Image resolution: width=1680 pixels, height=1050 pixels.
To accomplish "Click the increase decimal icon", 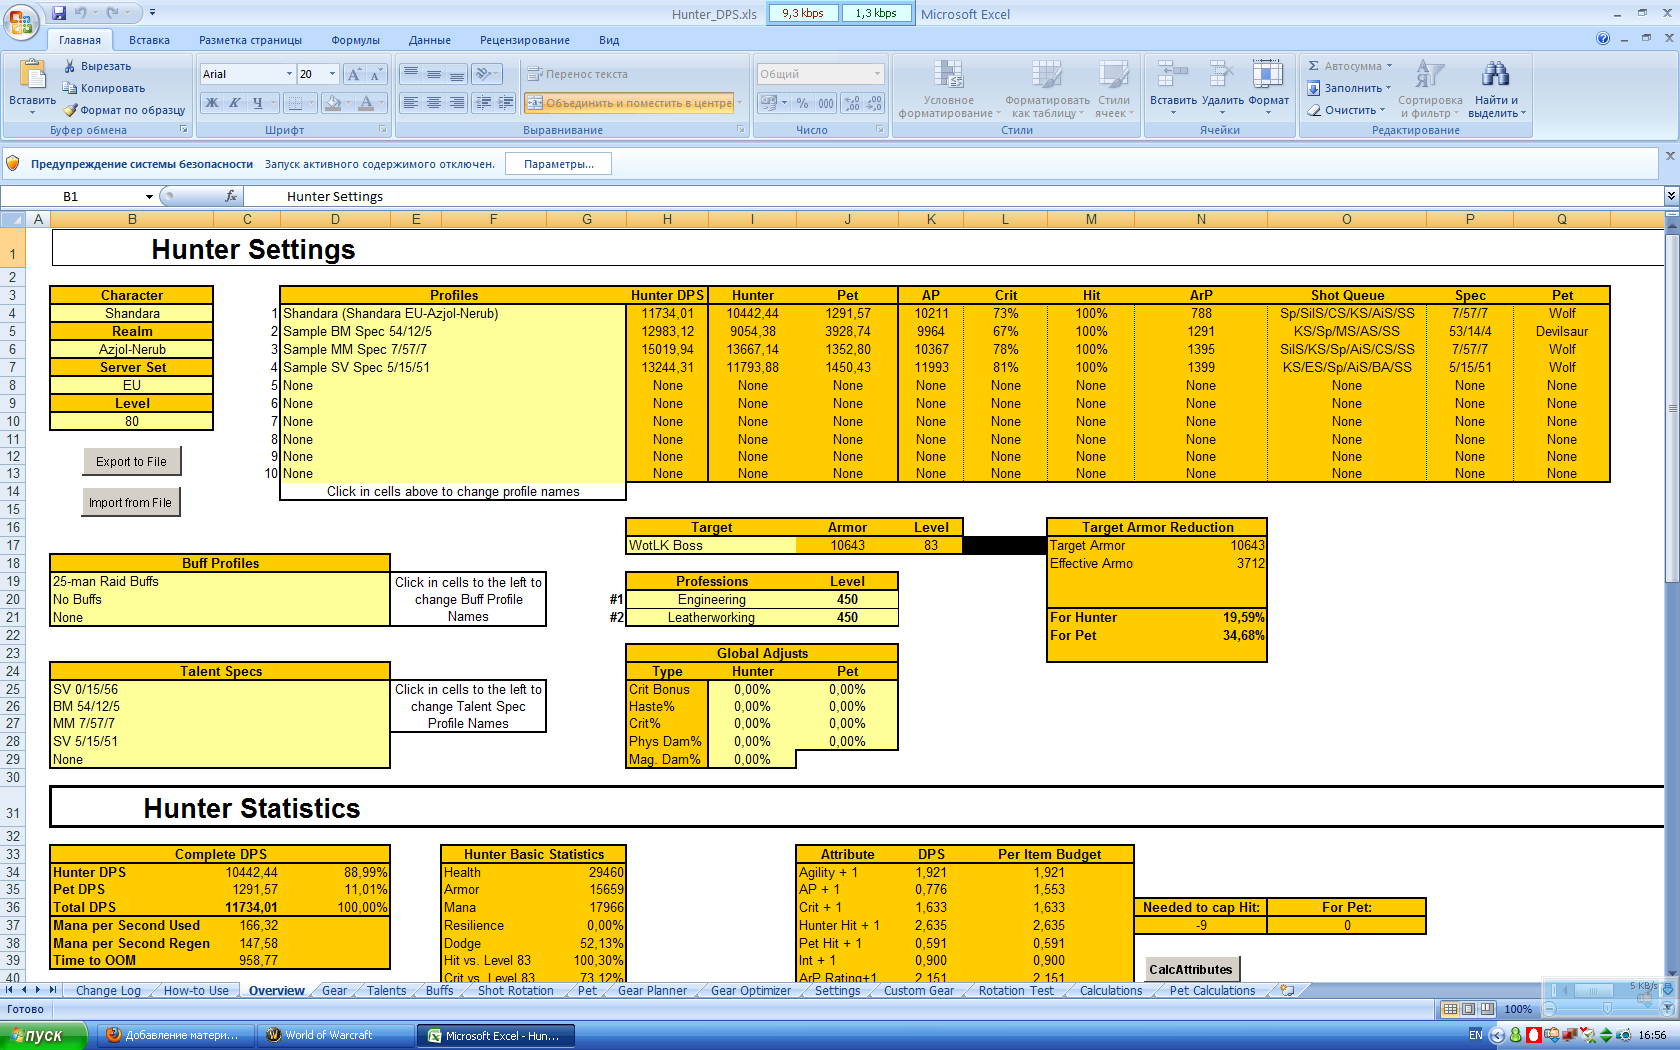I will 851,103.
